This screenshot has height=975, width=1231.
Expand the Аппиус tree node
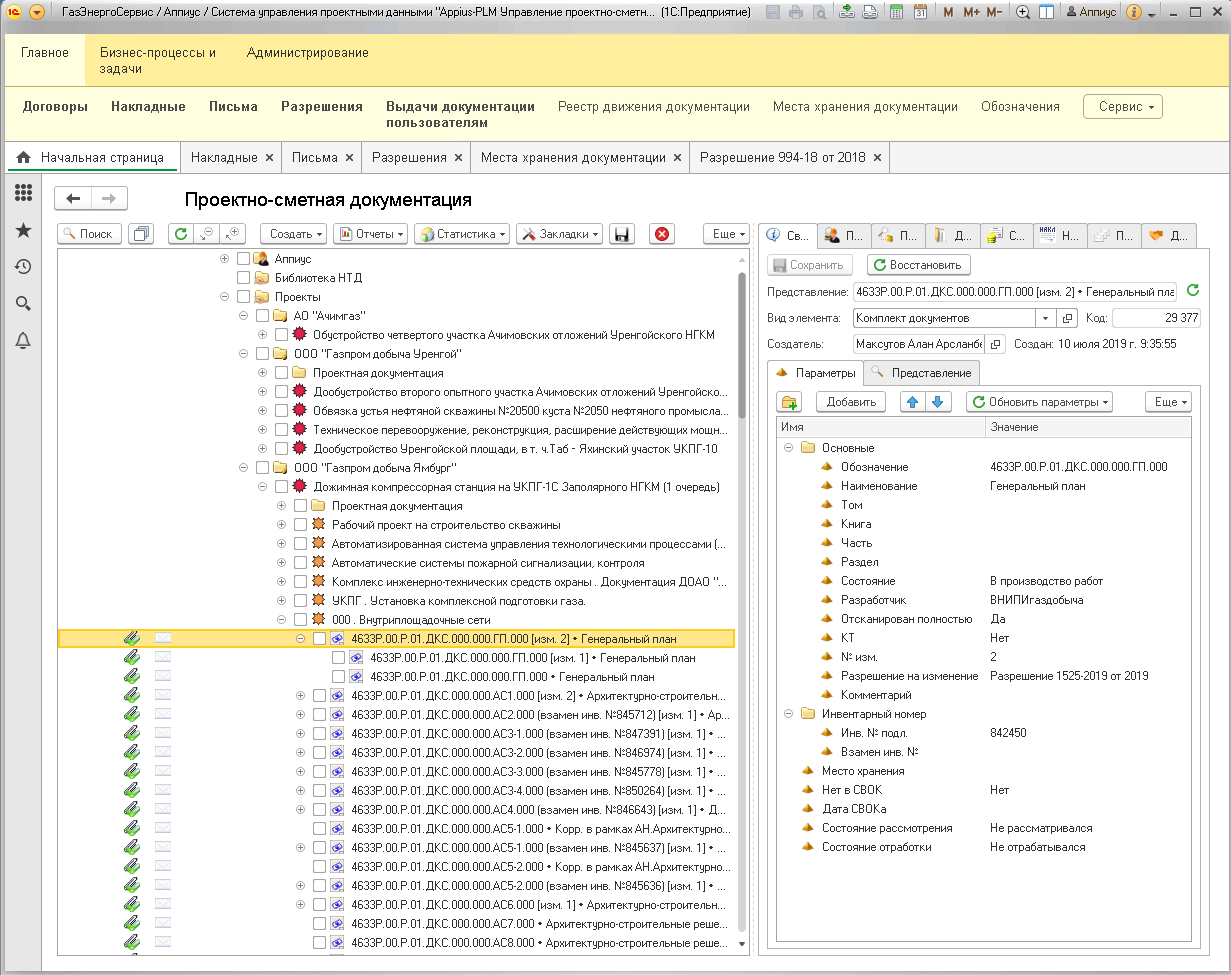pos(224,259)
